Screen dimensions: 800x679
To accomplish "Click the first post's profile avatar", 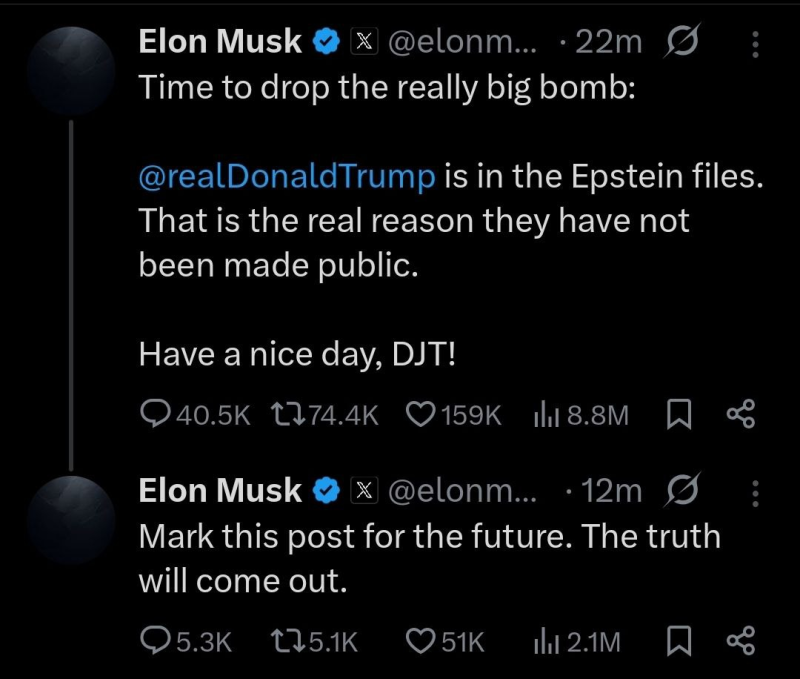I will [x=72, y=72].
